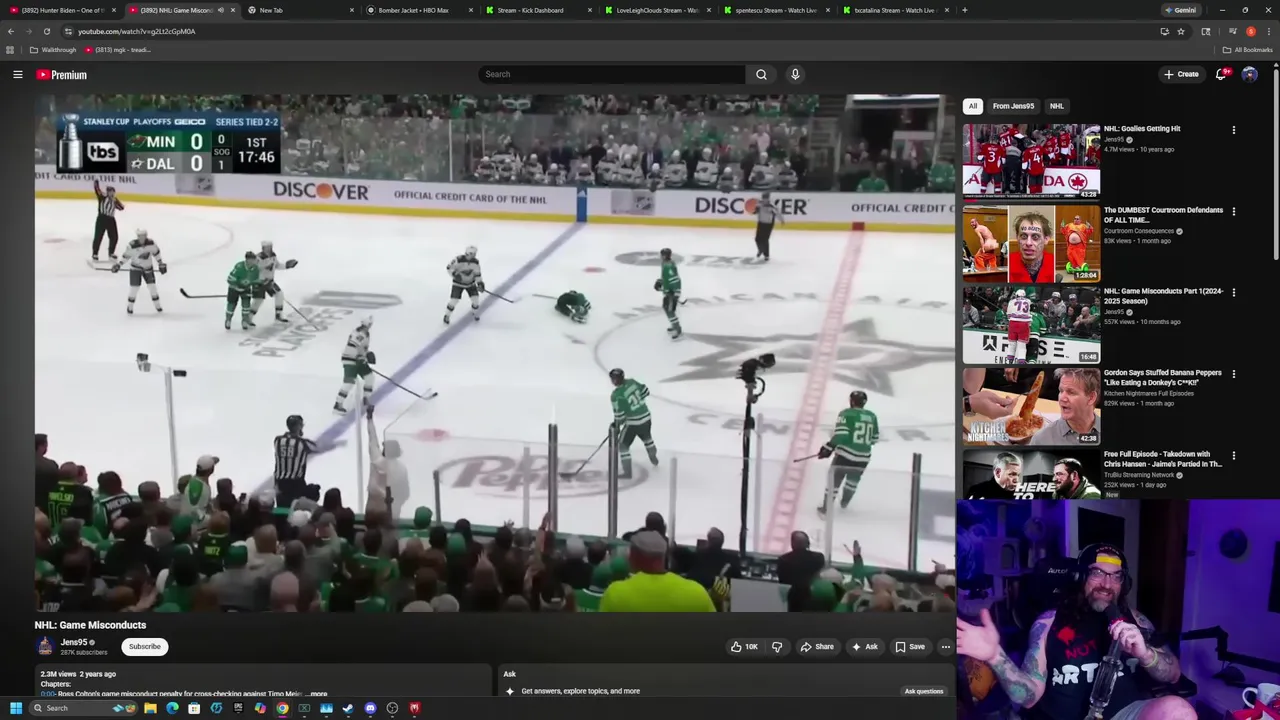Open Walkthrough bookmarks folder
This screenshot has height=720, width=1280.
(x=53, y=50)
